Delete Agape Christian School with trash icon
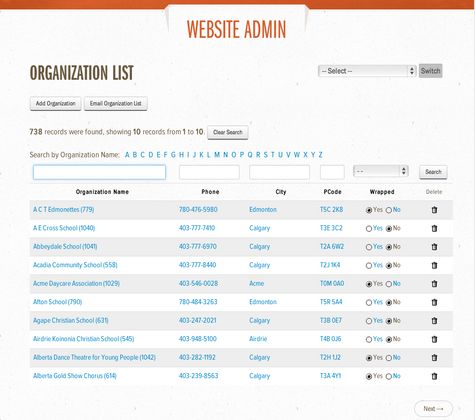475x420 pixels. click(434, 321)
